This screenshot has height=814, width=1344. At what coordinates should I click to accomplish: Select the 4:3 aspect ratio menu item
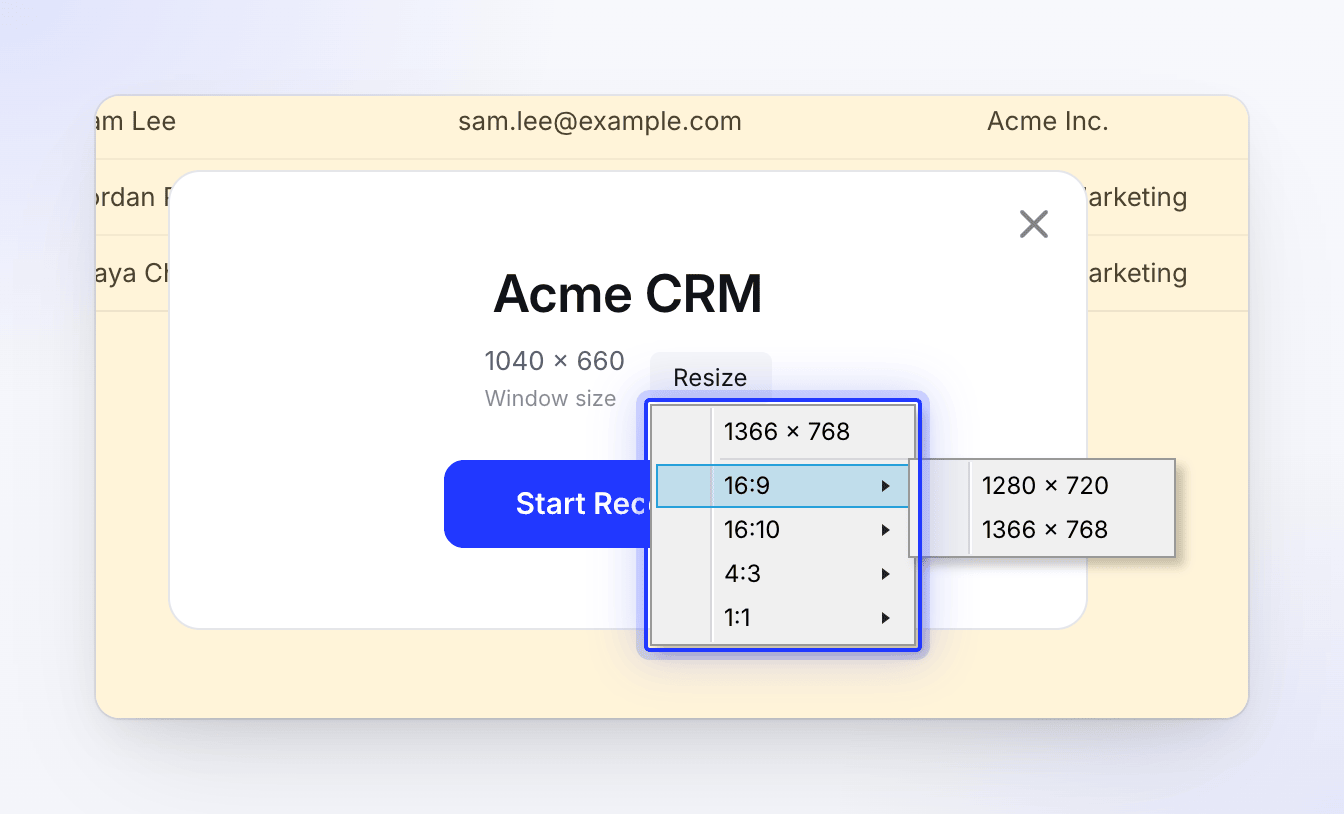[x=783, y=574]
